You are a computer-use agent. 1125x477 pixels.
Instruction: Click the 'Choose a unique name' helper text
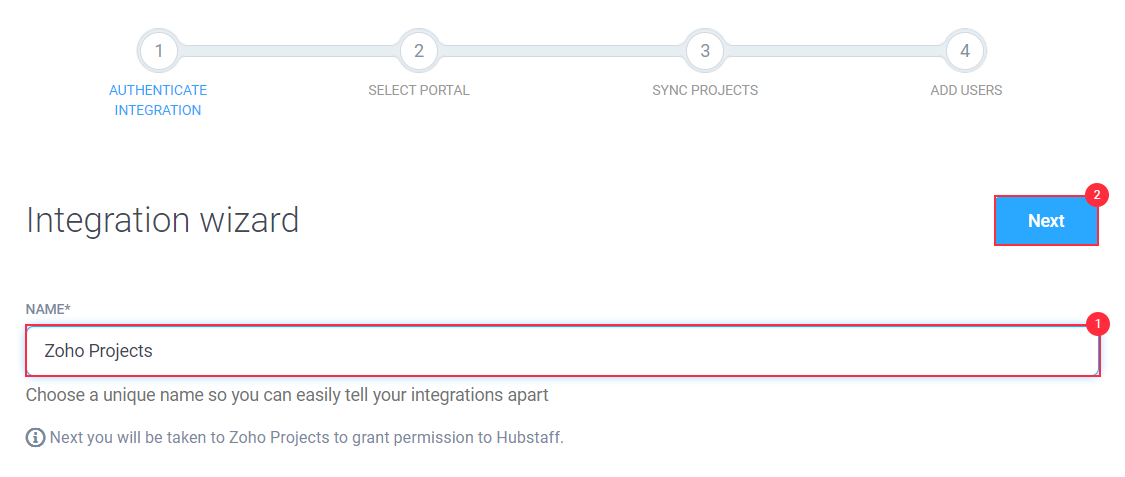click(x=287, y=395)
